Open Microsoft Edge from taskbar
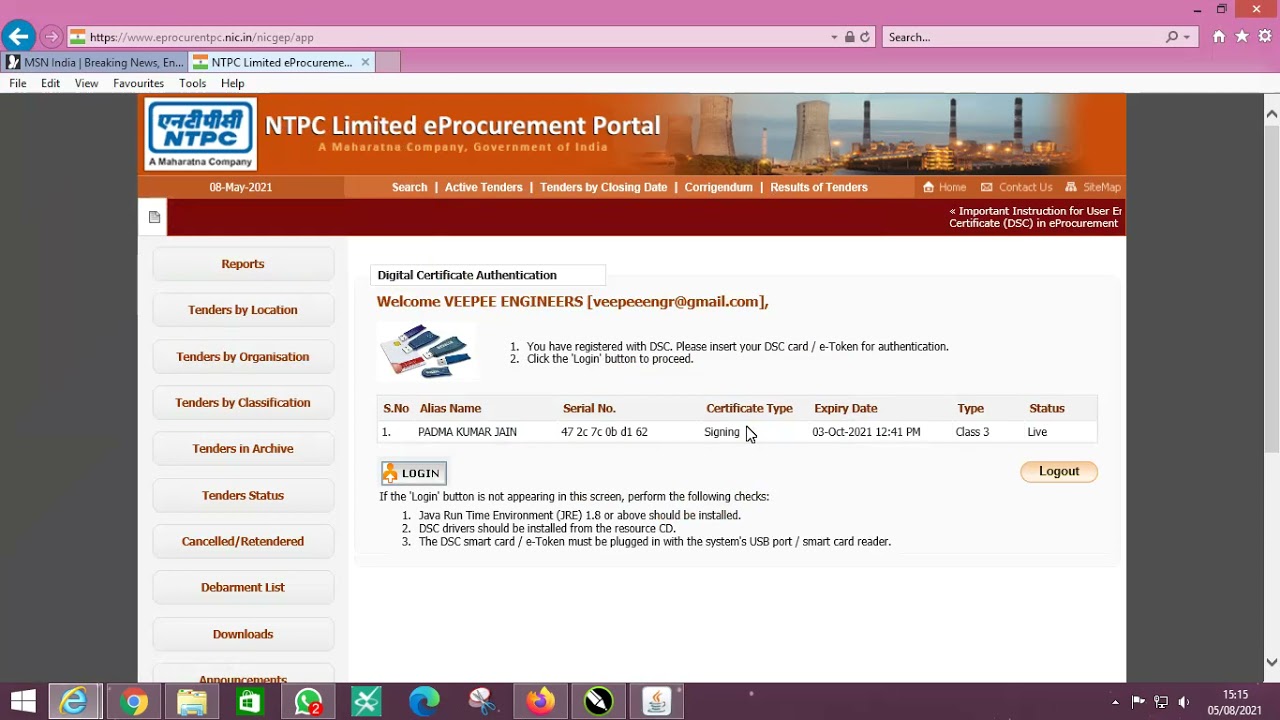 point(424,702)
